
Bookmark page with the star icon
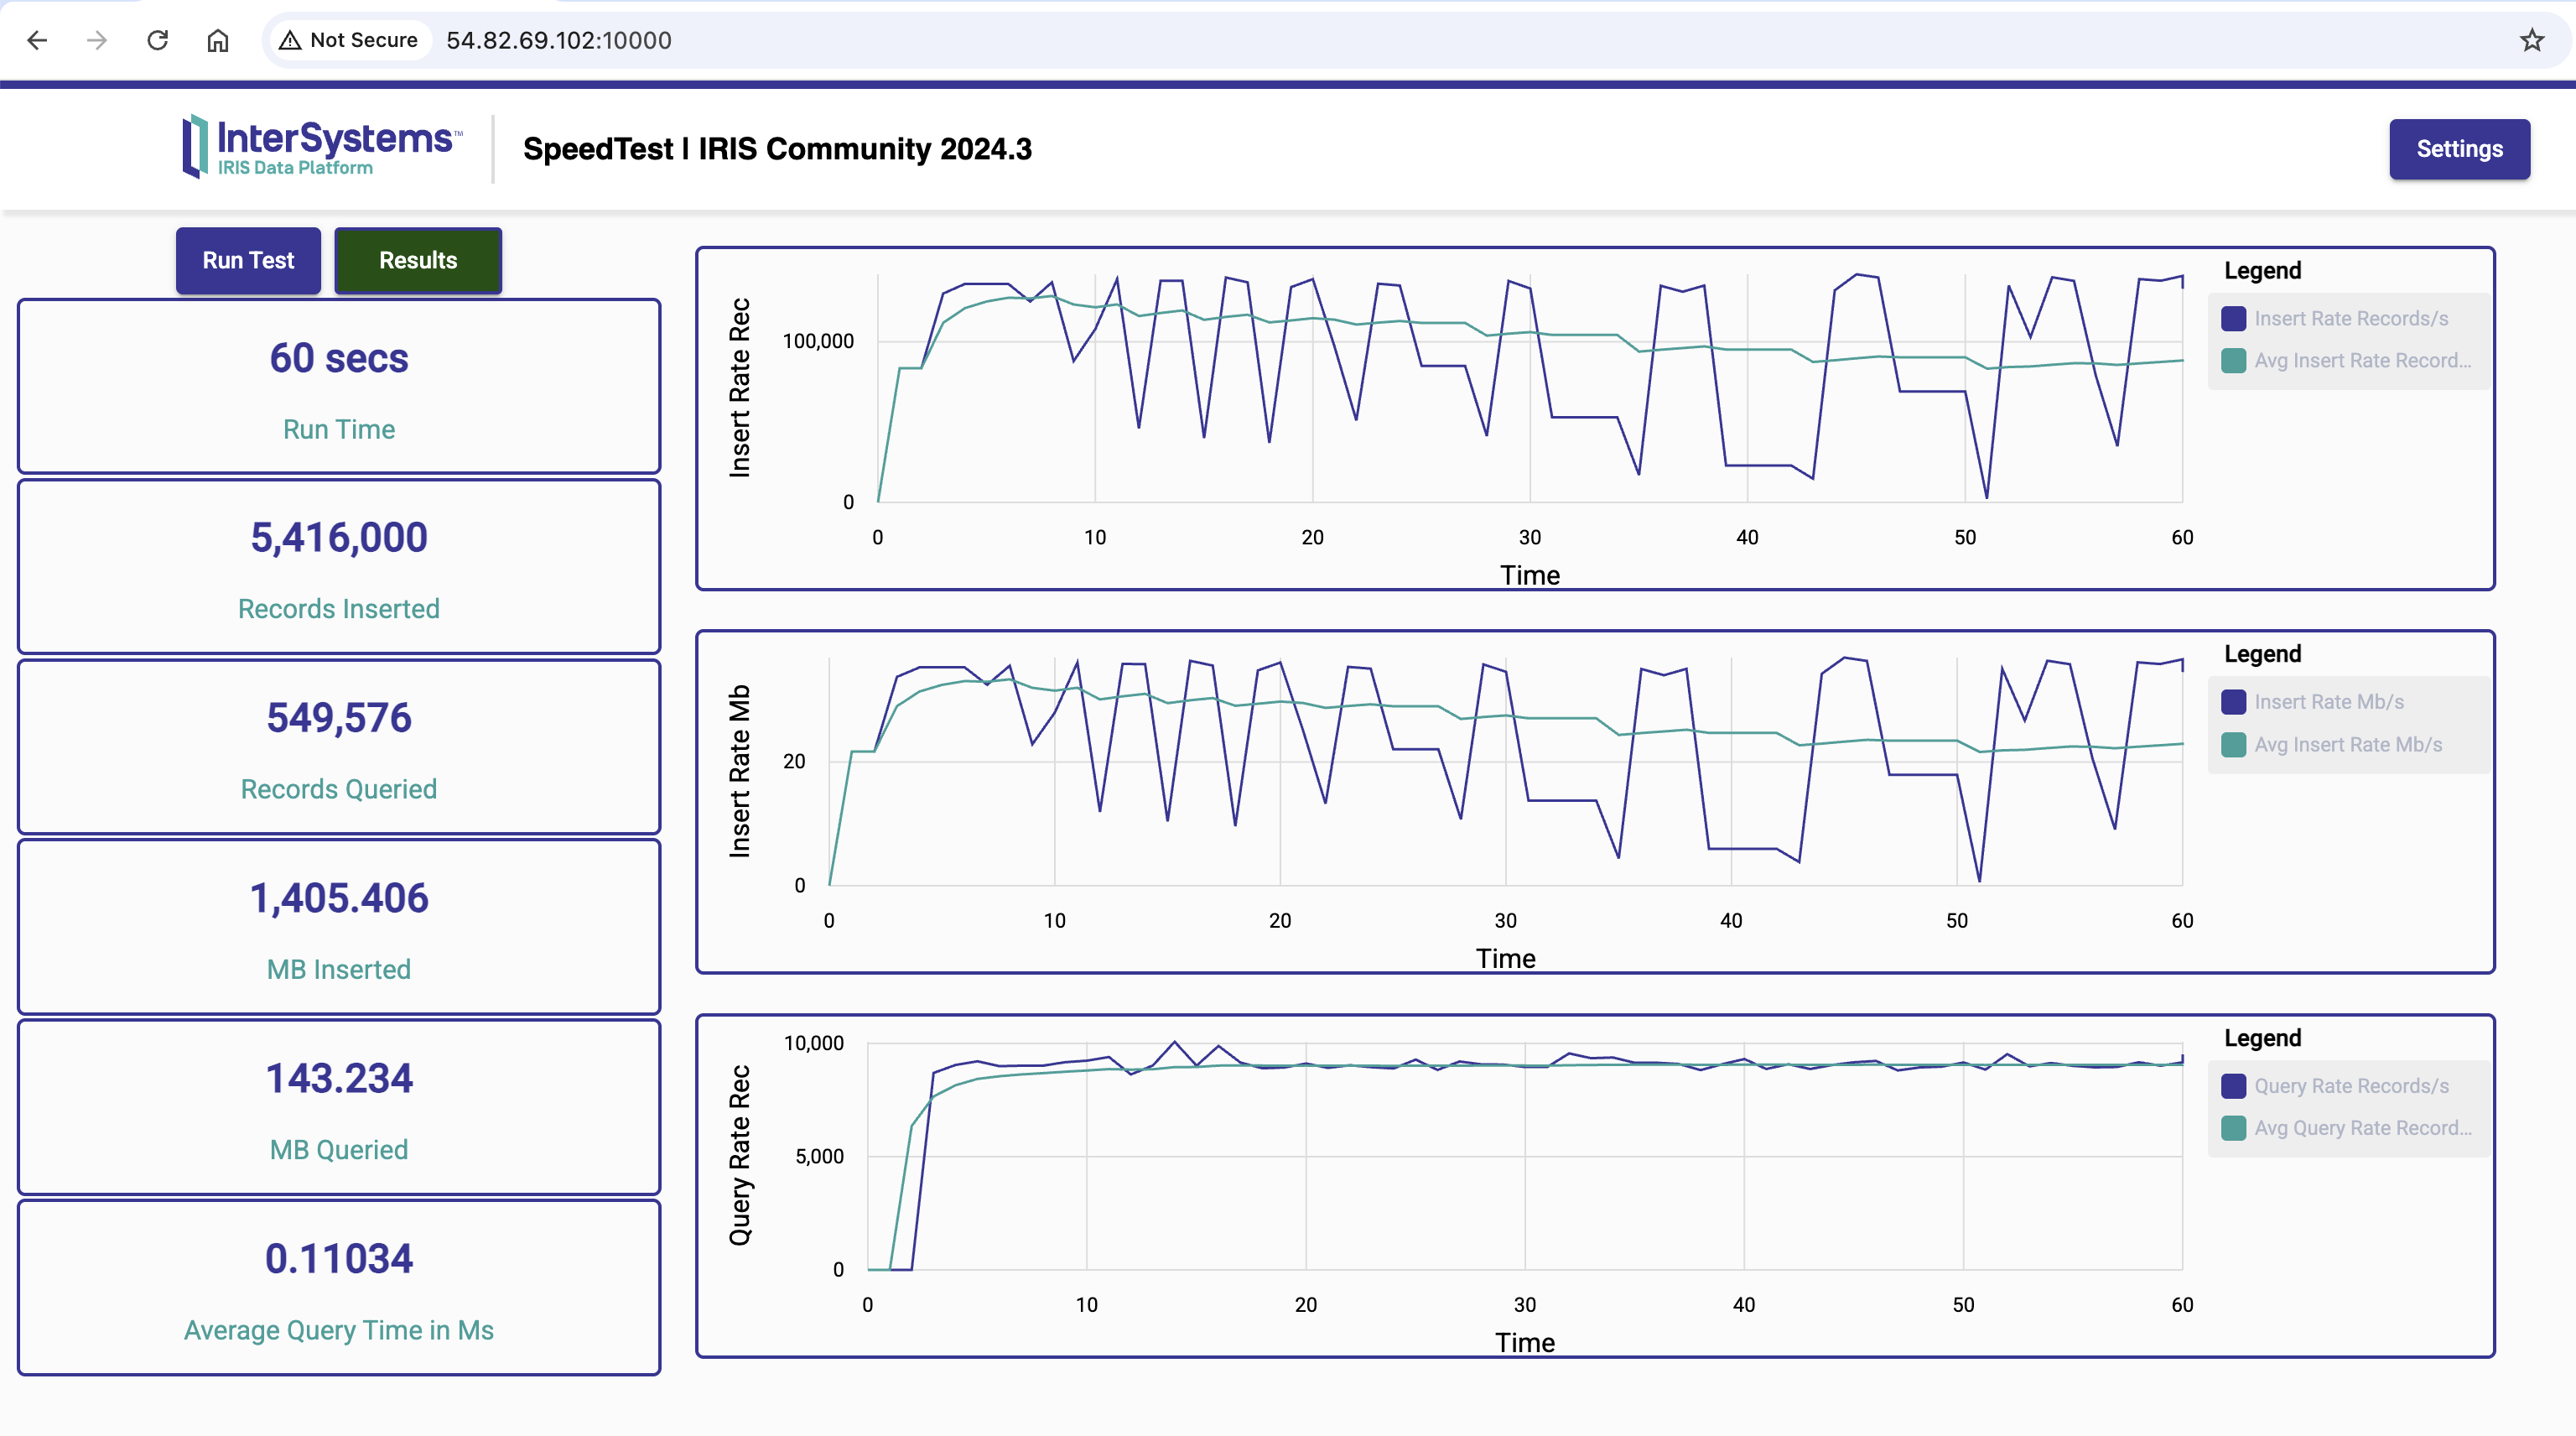point(2531,40)
